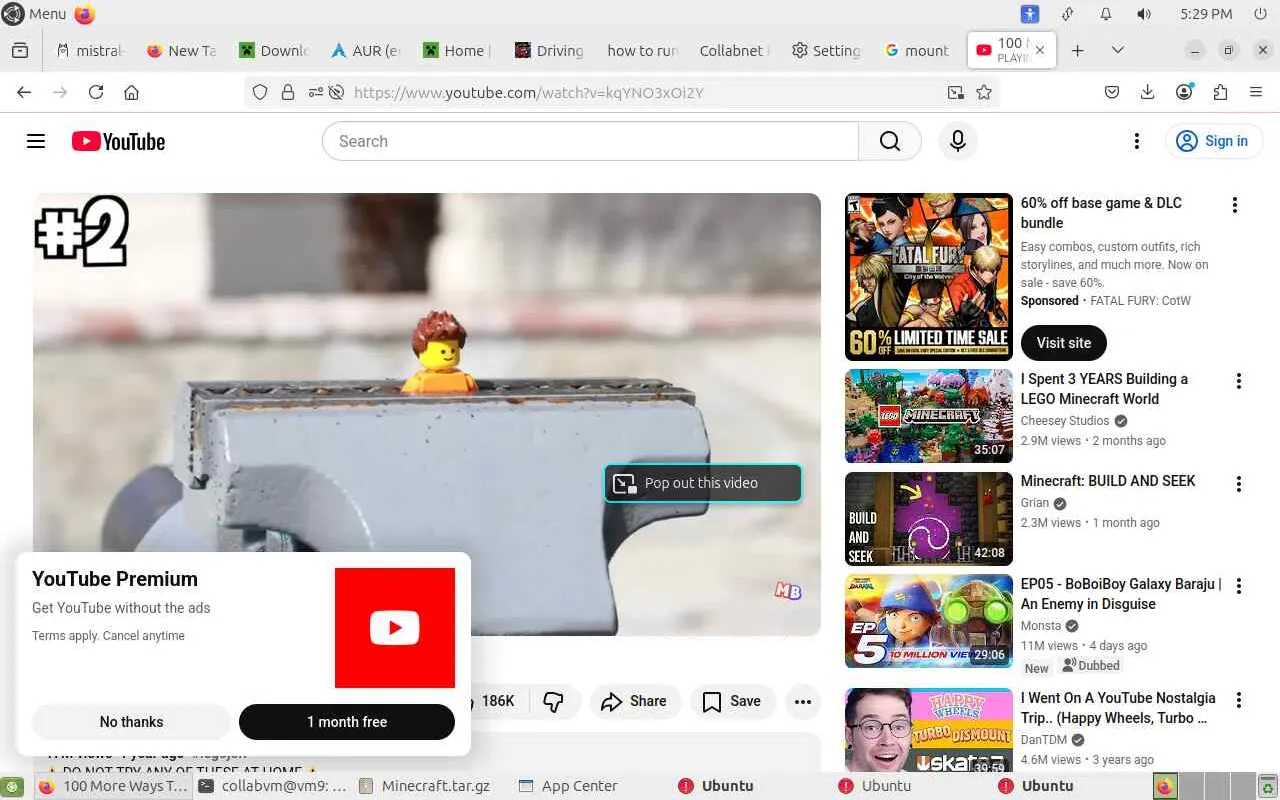Open the Firefox downloads panel
Viewport: 1280px width, 800px height.
click(1147, 92)
